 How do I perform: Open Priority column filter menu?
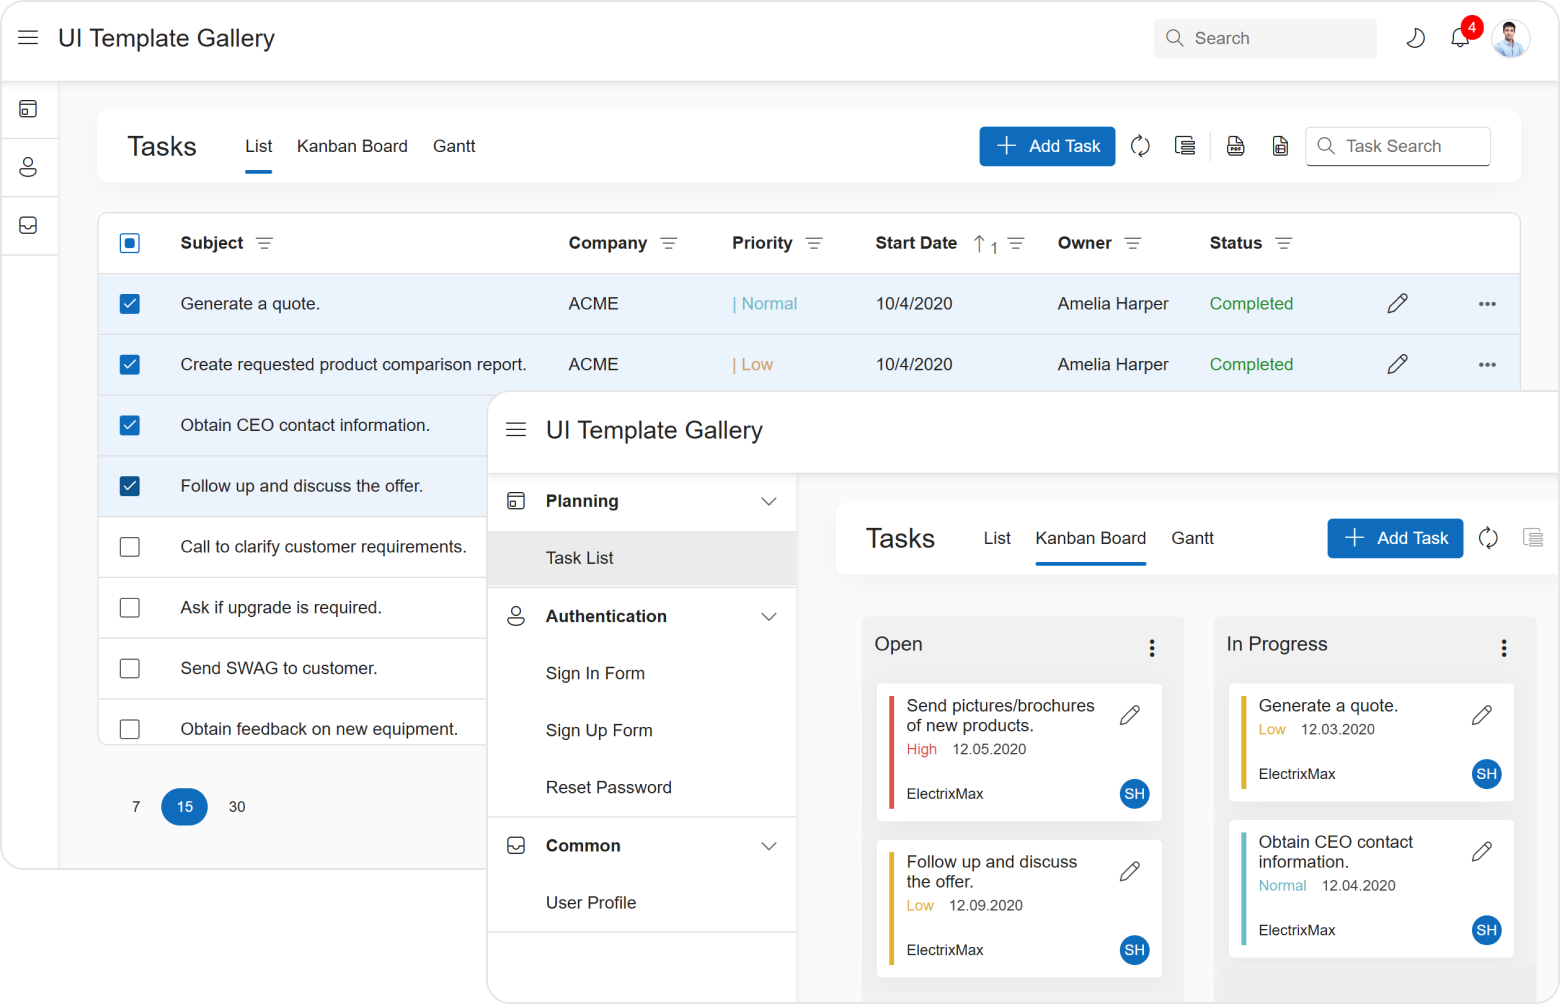coord(814,244)
